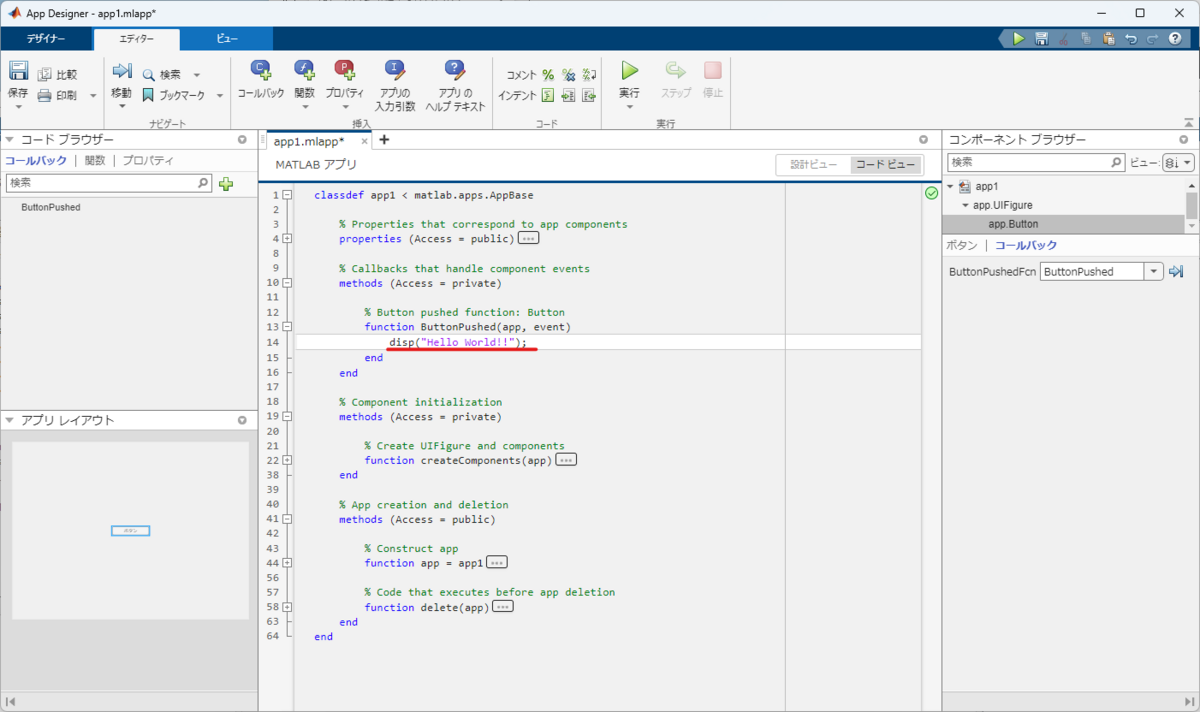Select ButtonPushed in the Code Browser list
The image size is (1200, 712).
click(x=51, y=208)
